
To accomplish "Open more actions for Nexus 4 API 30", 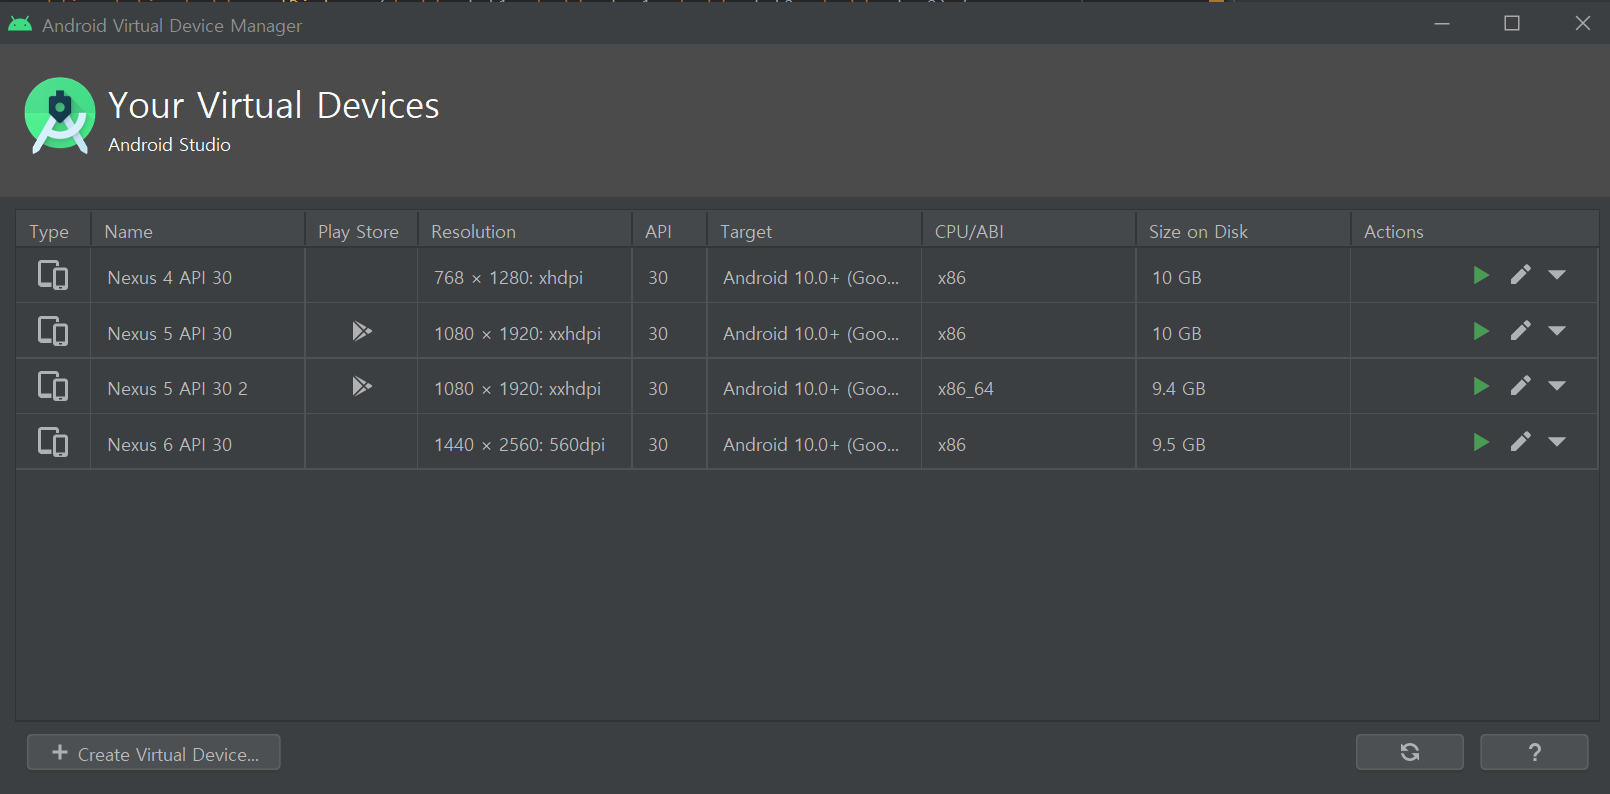I will [1557, 275].
